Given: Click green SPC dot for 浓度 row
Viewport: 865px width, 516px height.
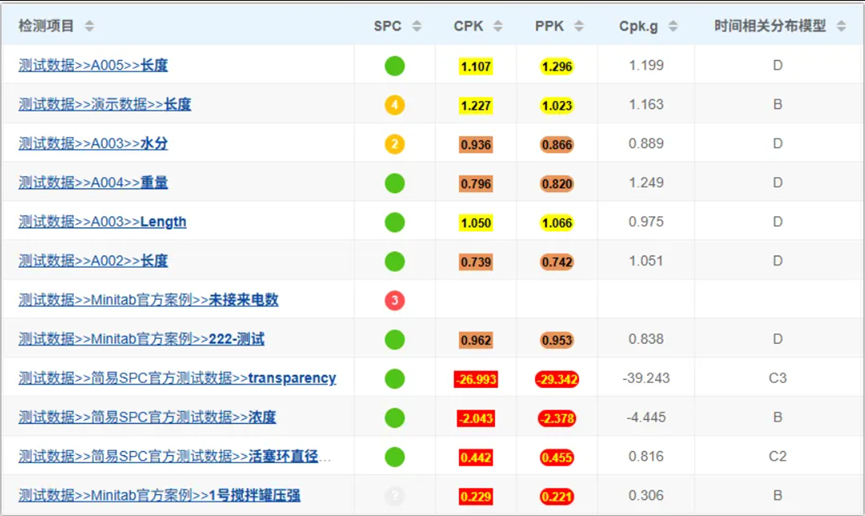Looking at the screenshot, I should [x=394, y=418].
